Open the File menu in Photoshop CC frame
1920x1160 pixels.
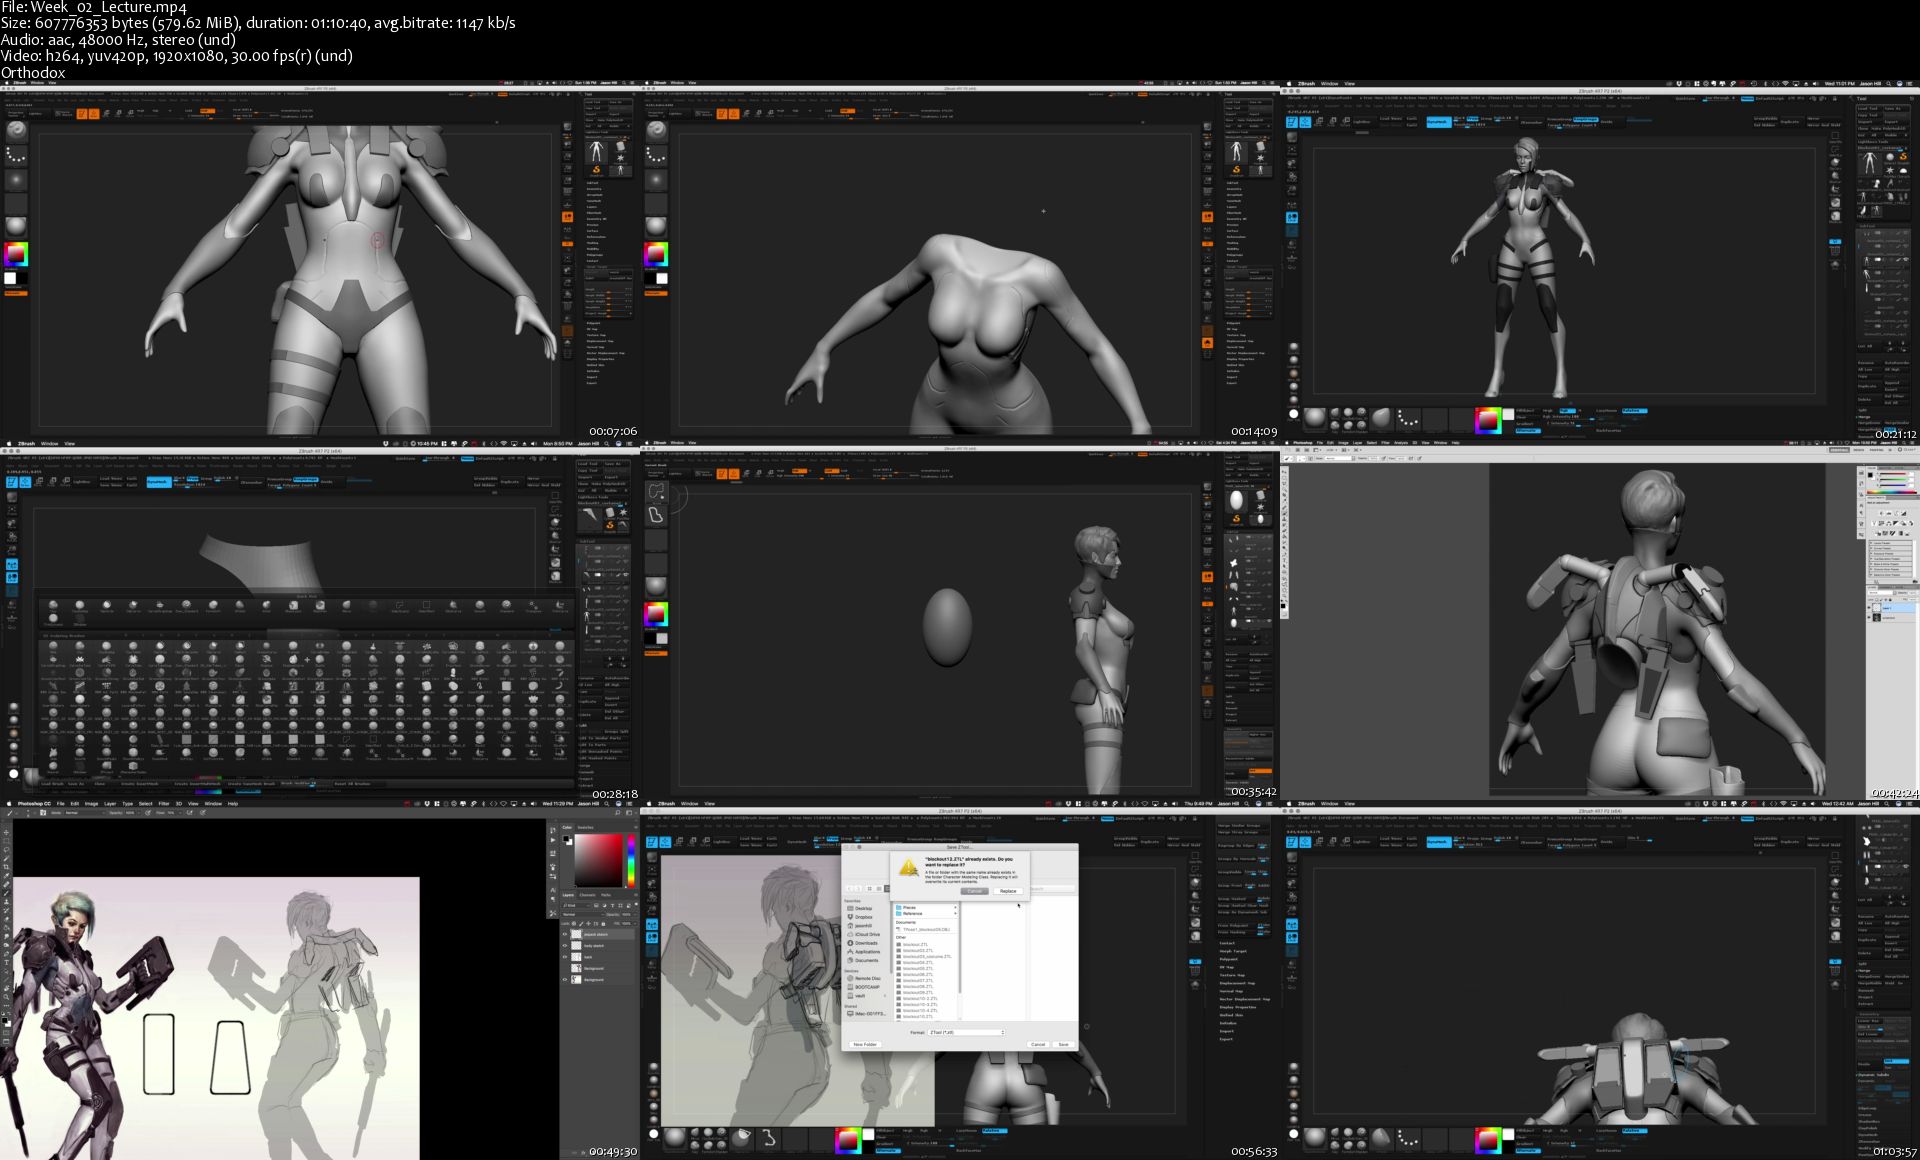60,804
